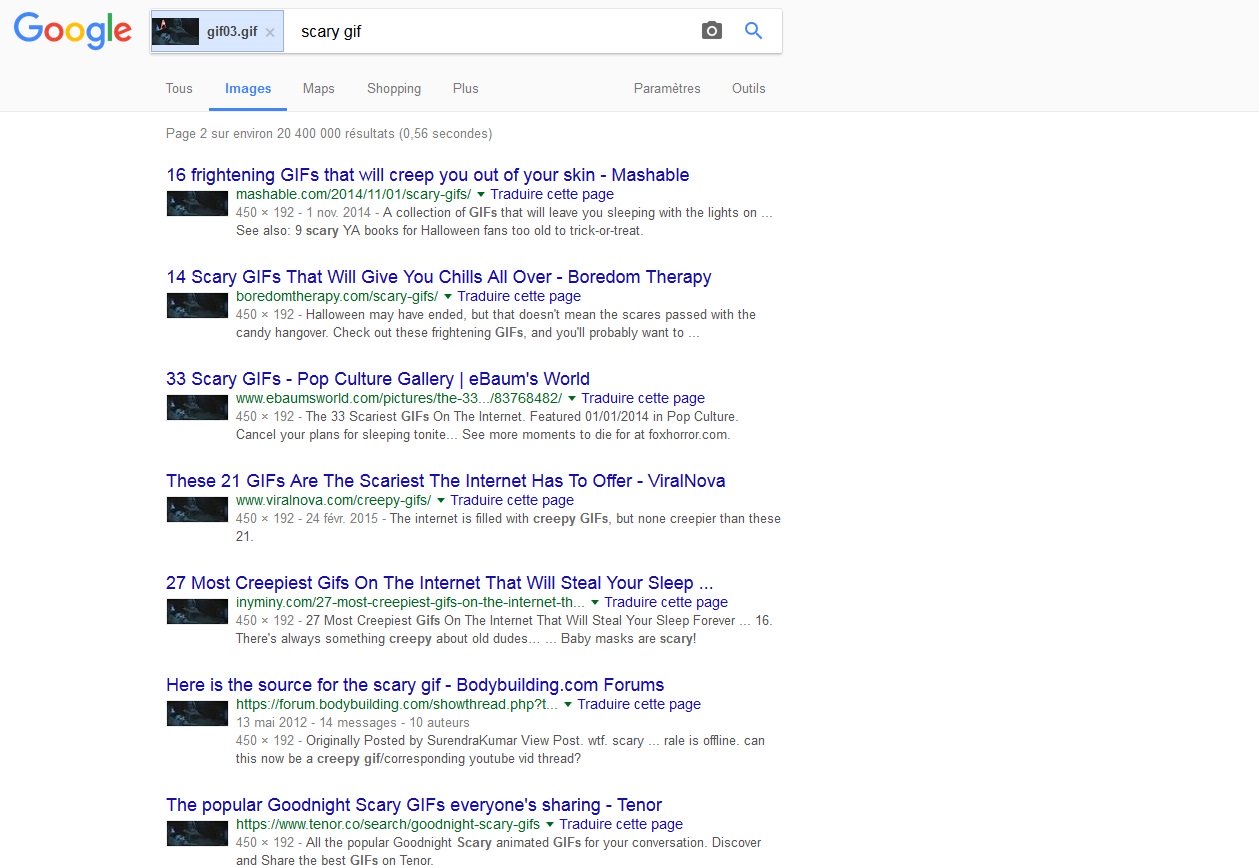
Task: Remove the gif03.gif image chip
Action: coord(270,32)
